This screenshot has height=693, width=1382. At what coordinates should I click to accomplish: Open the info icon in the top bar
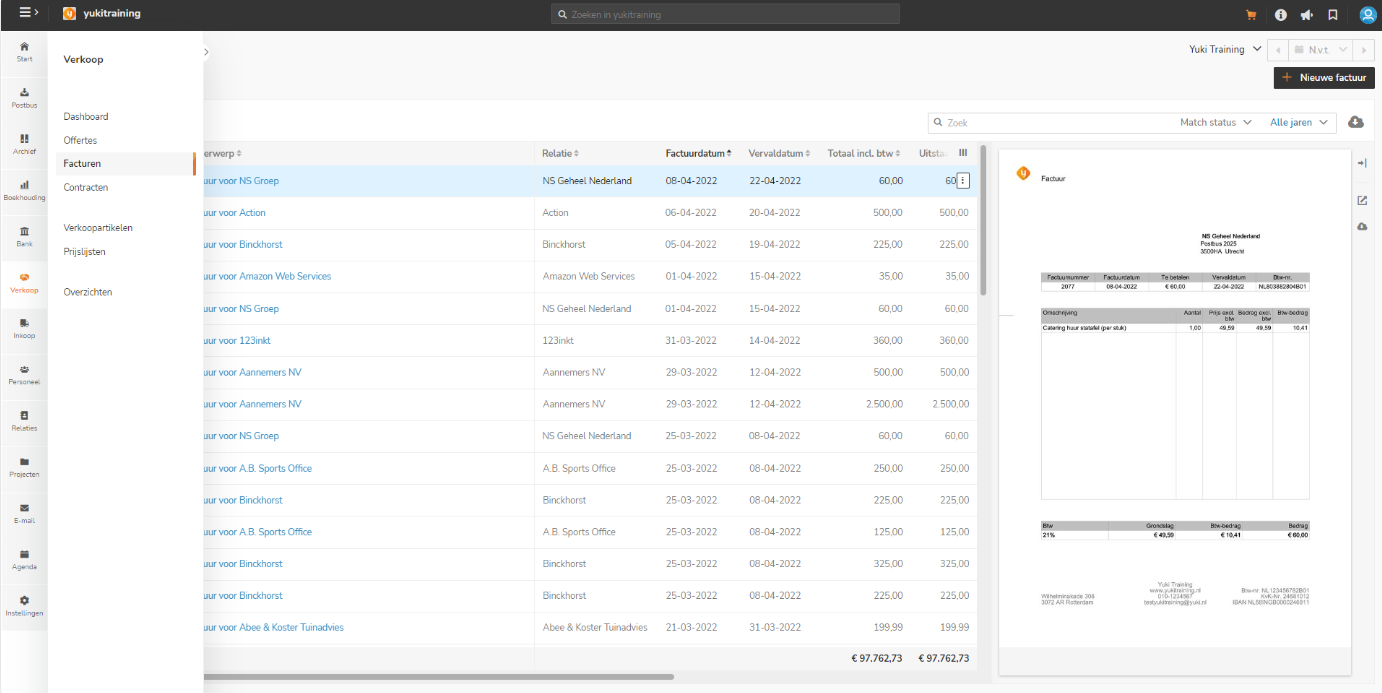click(x=1281, y=15)
